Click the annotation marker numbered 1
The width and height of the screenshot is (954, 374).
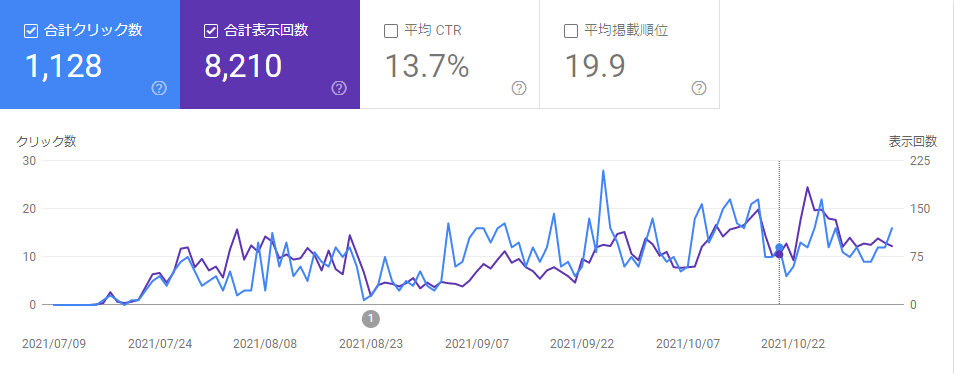[x=371, y=318]
